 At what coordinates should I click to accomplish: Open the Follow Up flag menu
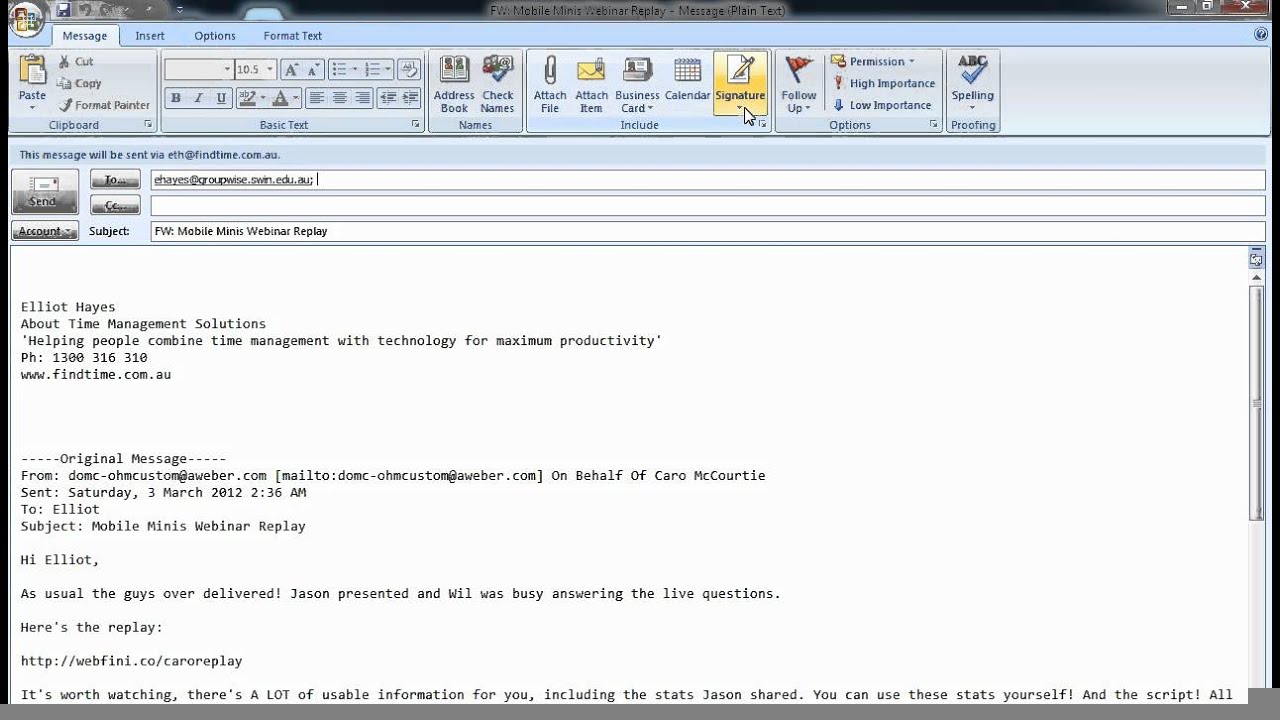[798, 85]
